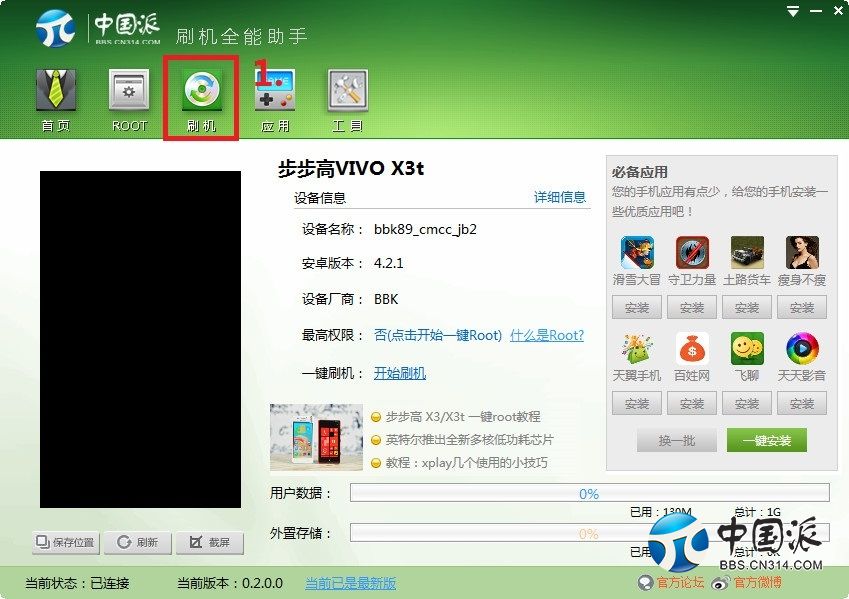Viewport: 849px width, 599px height.
Task: Minimize the window from title bar
Action: (x=816, y=11)
